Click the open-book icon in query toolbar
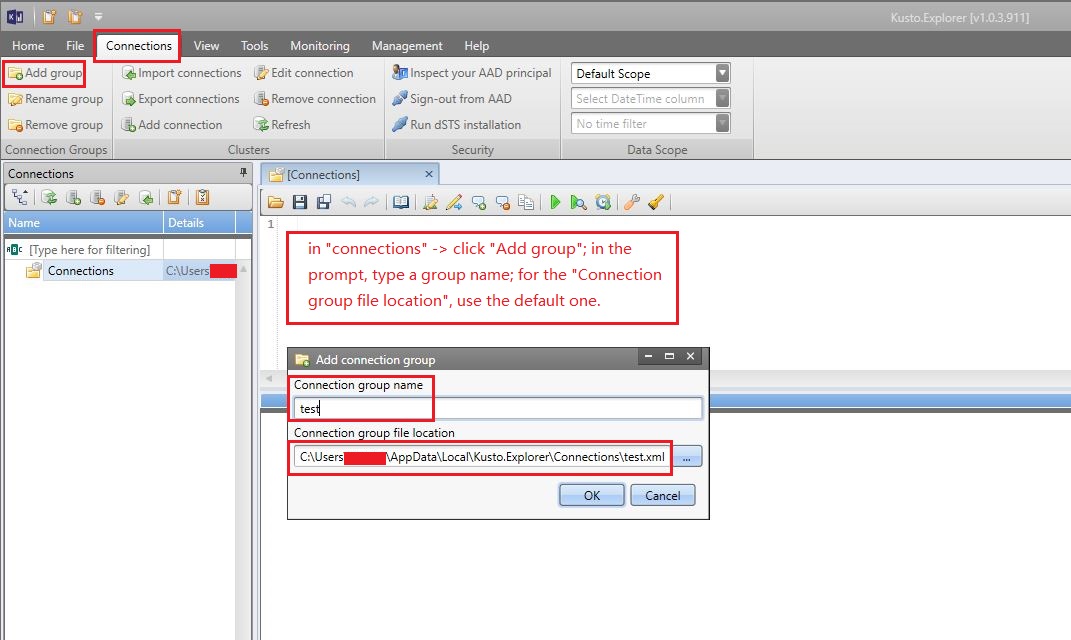Image resolution: width=1071 pixels, height=640 pixels. click(401, 202)
